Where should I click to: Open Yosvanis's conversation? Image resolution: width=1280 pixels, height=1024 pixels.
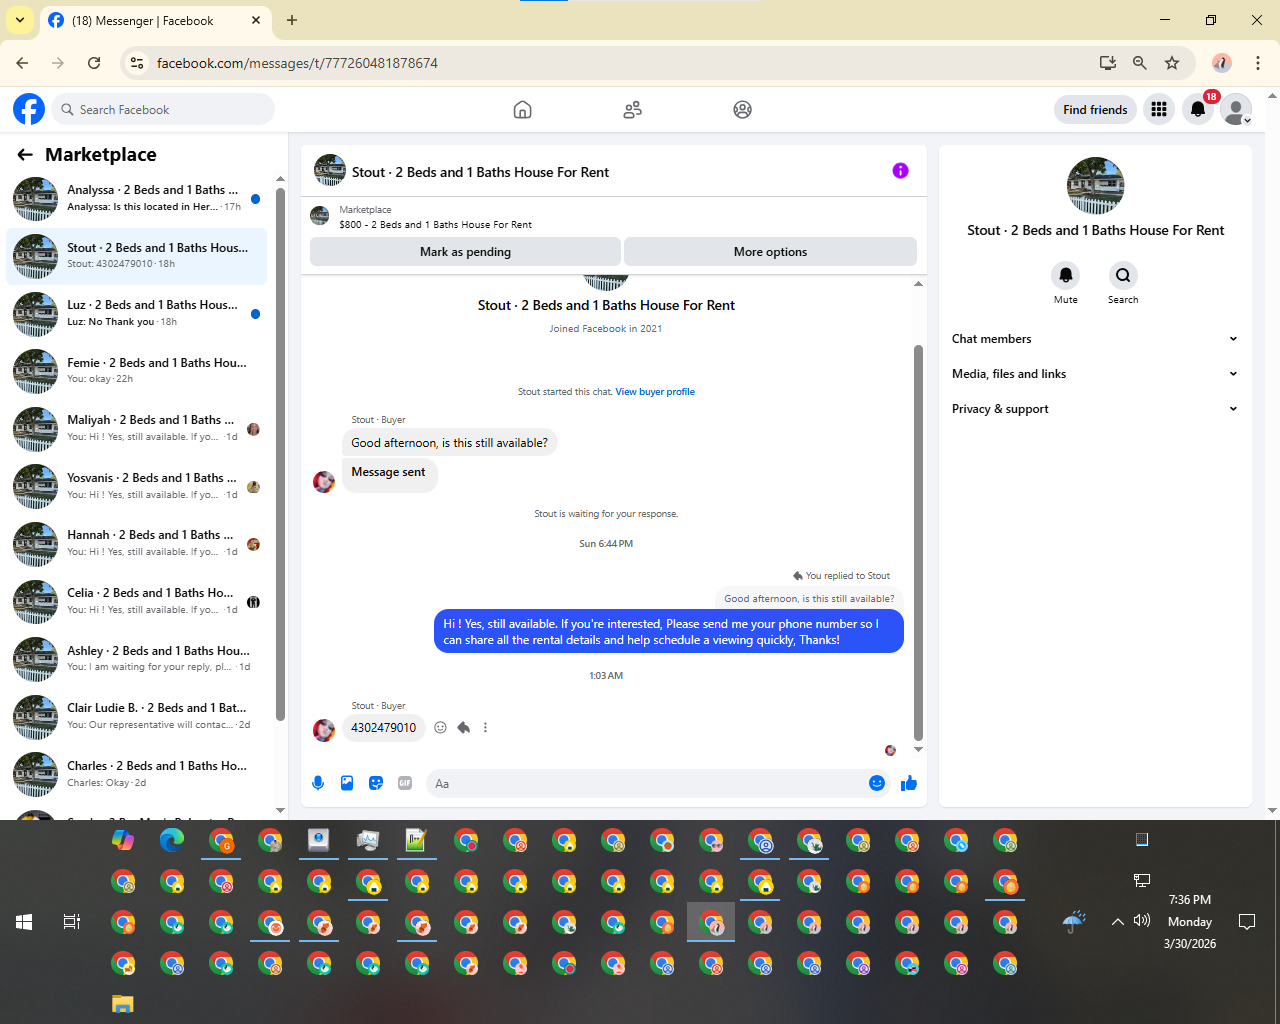[137, 486]
